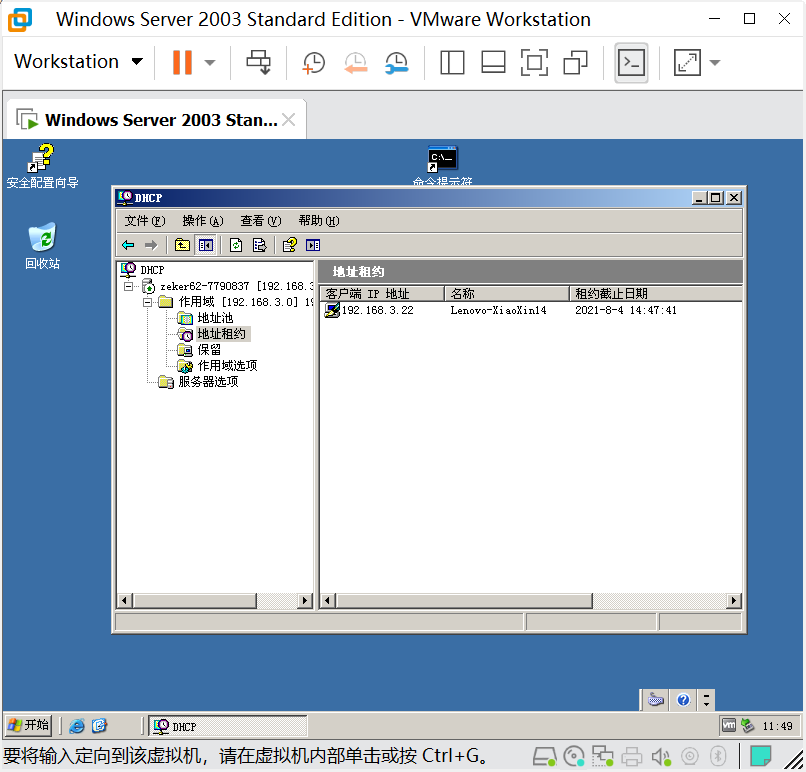Open the 文件(F) menu
Viewport: 806px width, 772px height.
144,221
